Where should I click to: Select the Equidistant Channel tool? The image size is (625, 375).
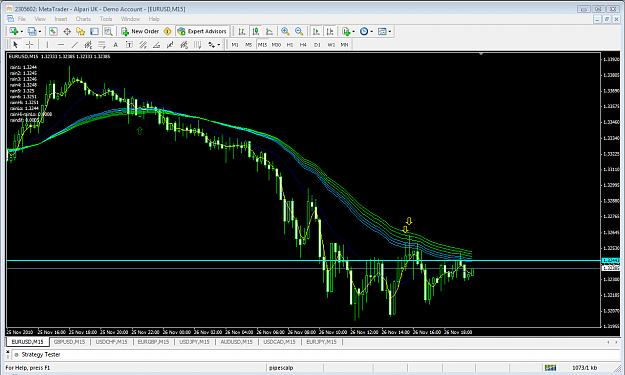pos(88,45)
